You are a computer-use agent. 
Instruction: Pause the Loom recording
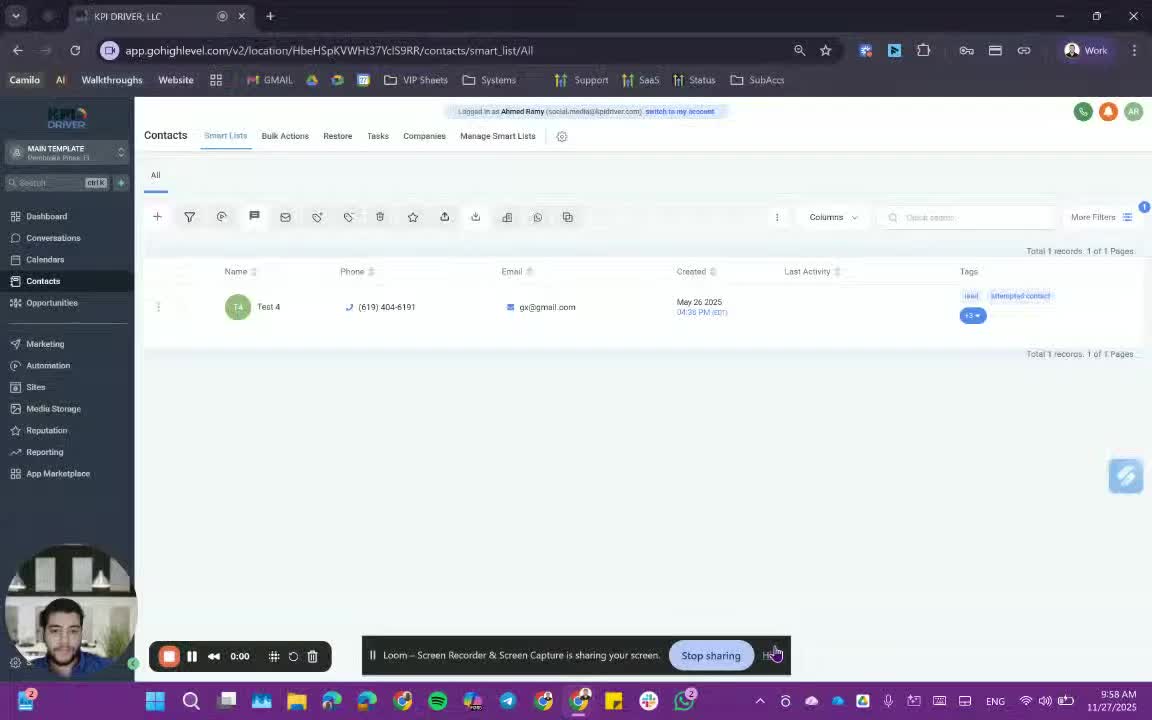(x=192, y=656)
